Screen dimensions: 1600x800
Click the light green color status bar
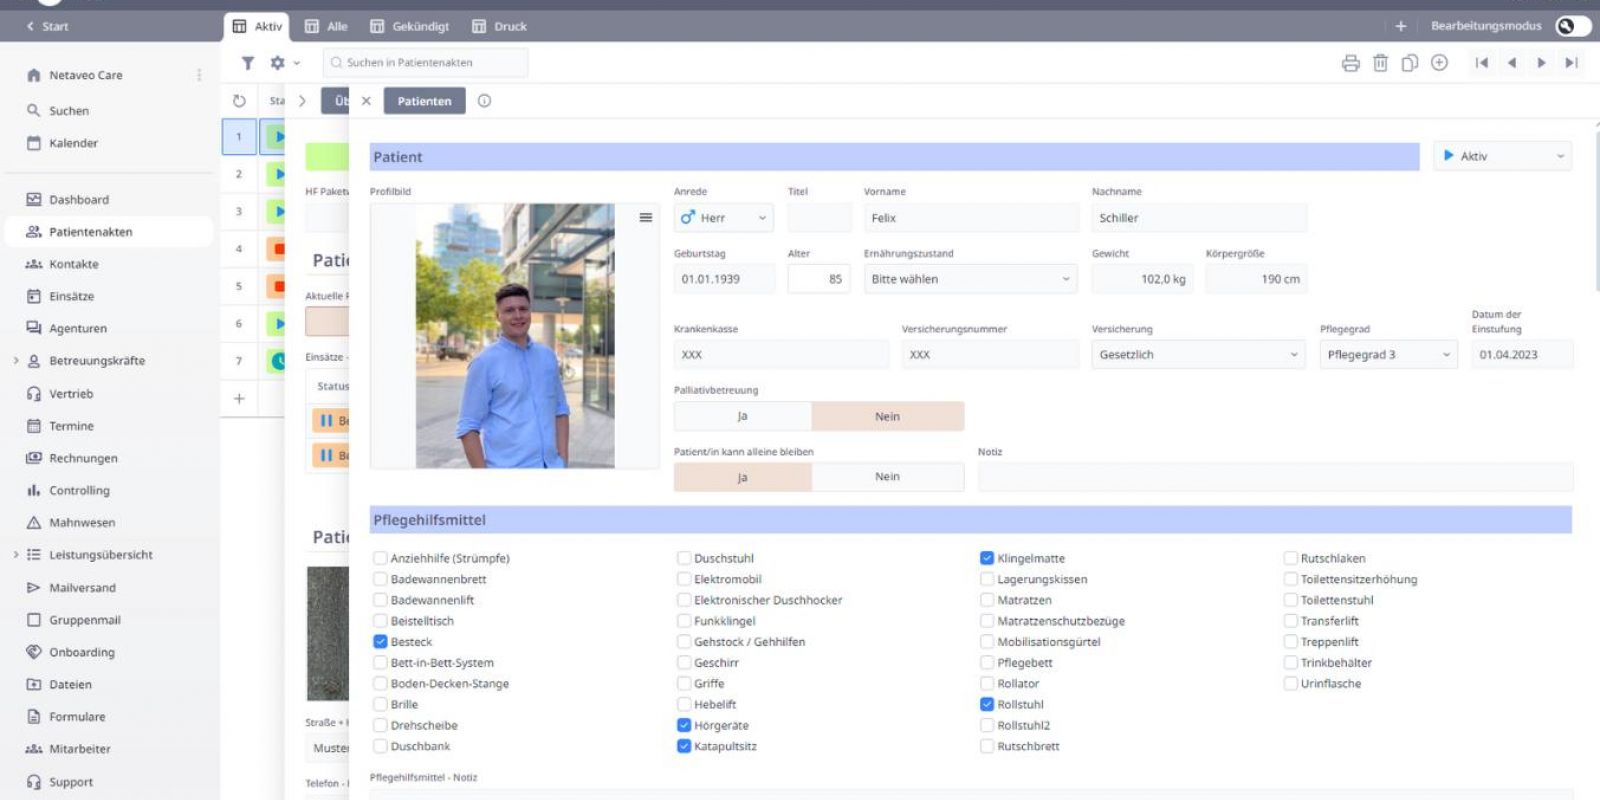327,156
